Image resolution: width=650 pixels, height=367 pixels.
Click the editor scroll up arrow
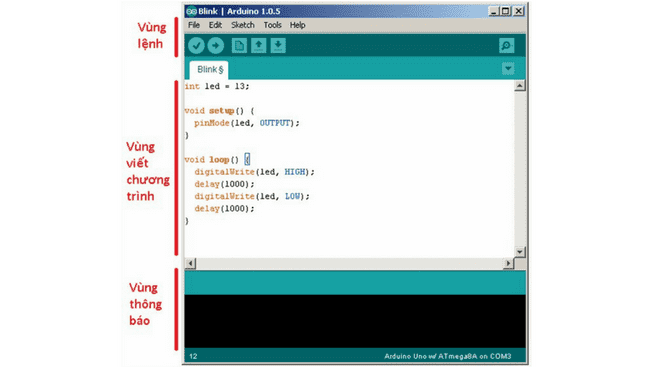(x=520, y=86)
